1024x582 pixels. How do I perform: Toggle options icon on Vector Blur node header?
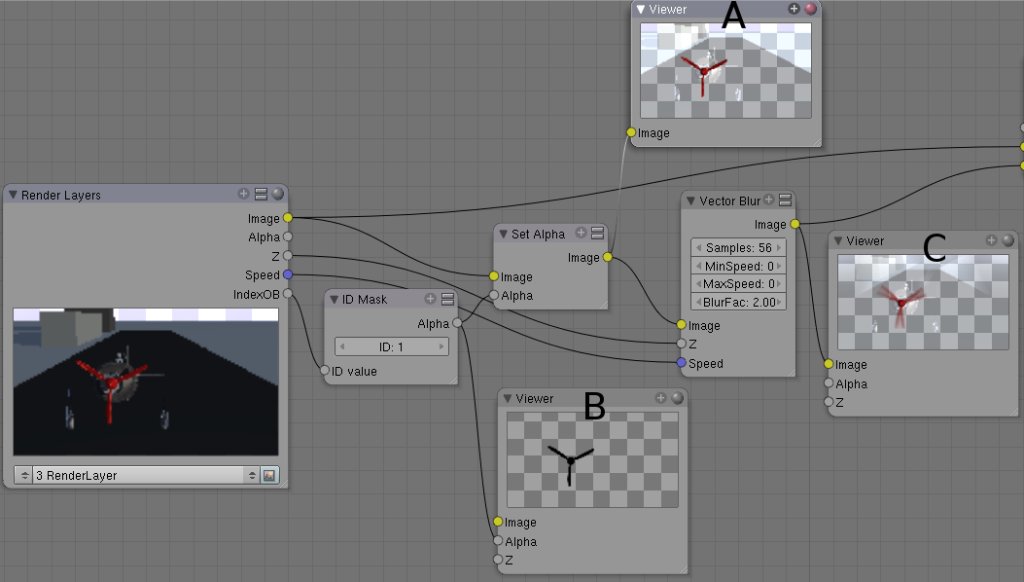(x=786, y=200)
